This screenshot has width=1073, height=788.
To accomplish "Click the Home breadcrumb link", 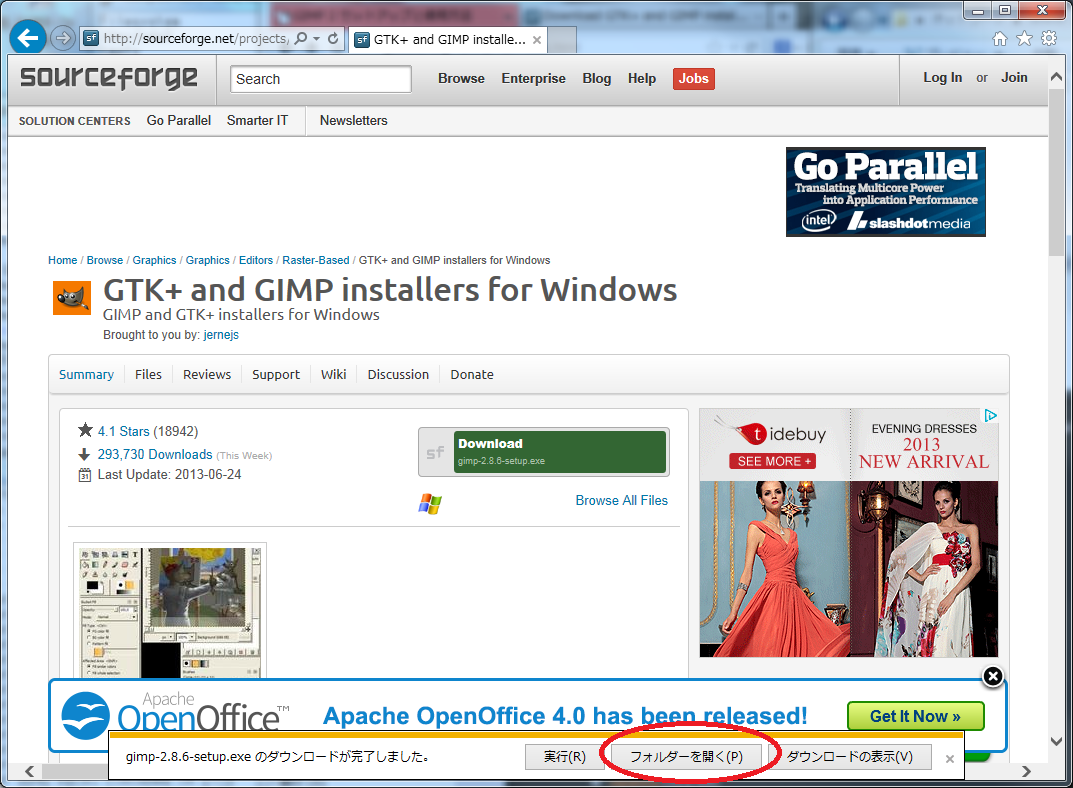I will coord(62,261).
